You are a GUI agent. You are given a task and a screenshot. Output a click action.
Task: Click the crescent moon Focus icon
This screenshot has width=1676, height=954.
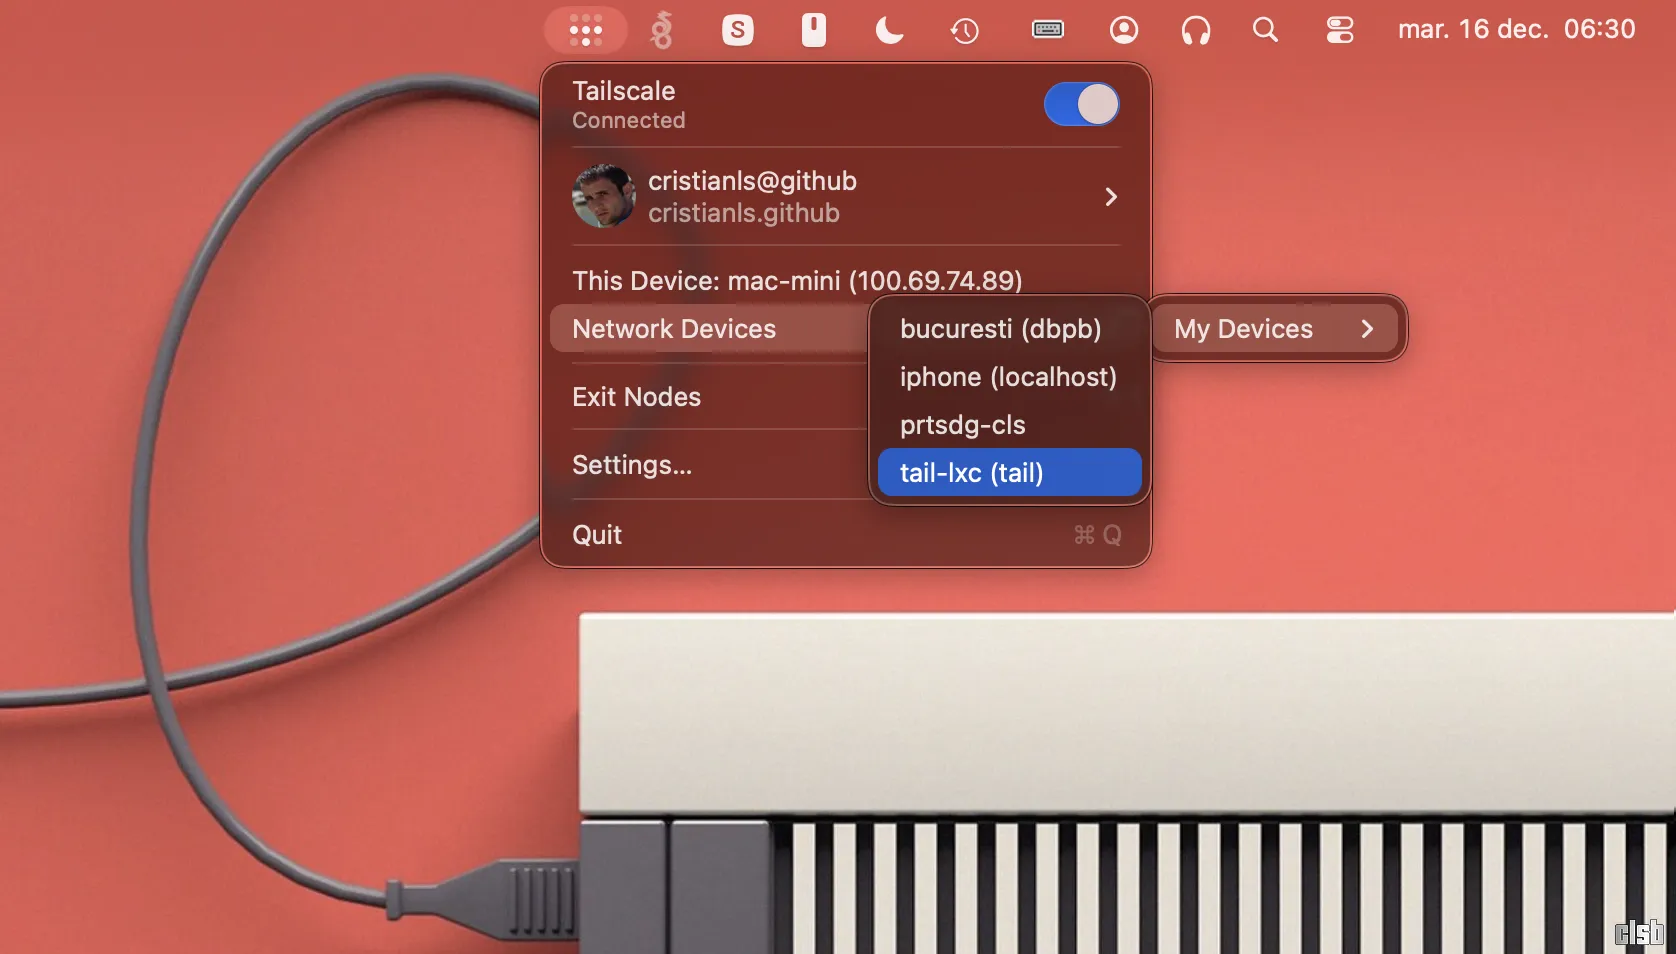[x=889, y=30]
